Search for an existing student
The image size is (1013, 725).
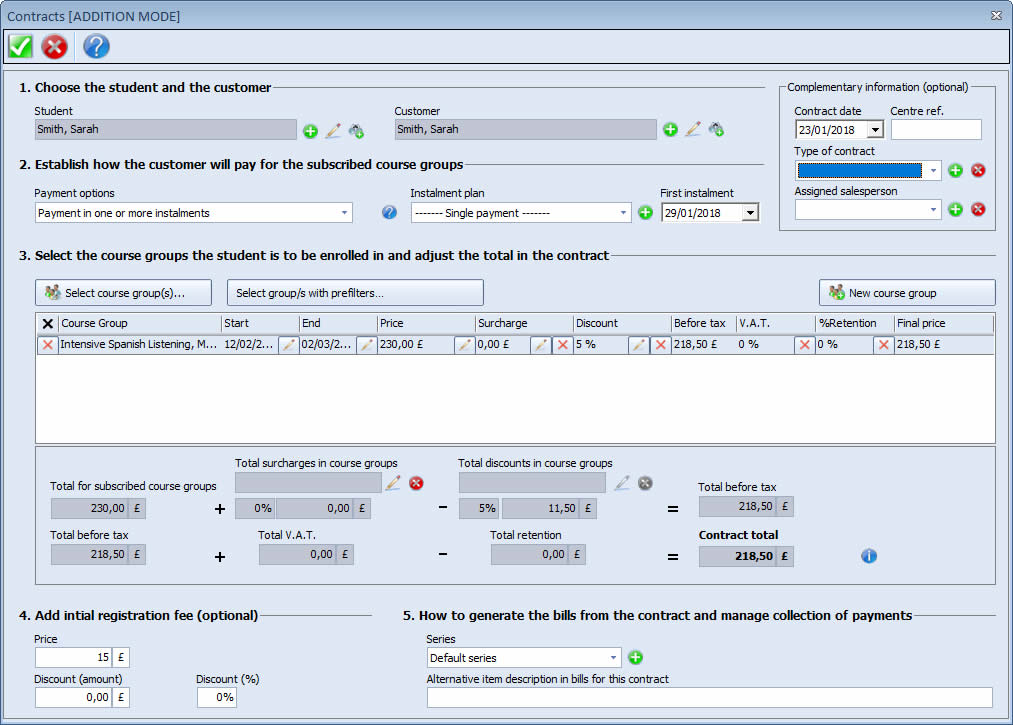356,131
